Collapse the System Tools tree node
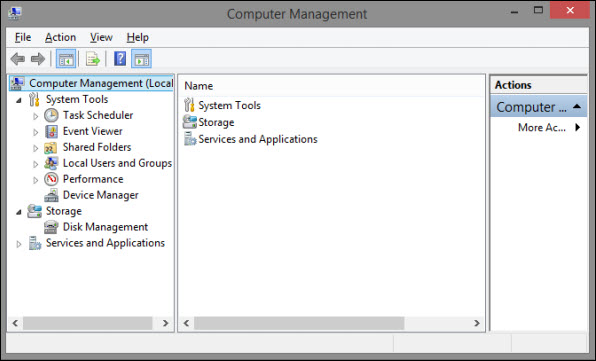Screen dimensions: 596x361 pyautogui.click(x=19, y=101)
